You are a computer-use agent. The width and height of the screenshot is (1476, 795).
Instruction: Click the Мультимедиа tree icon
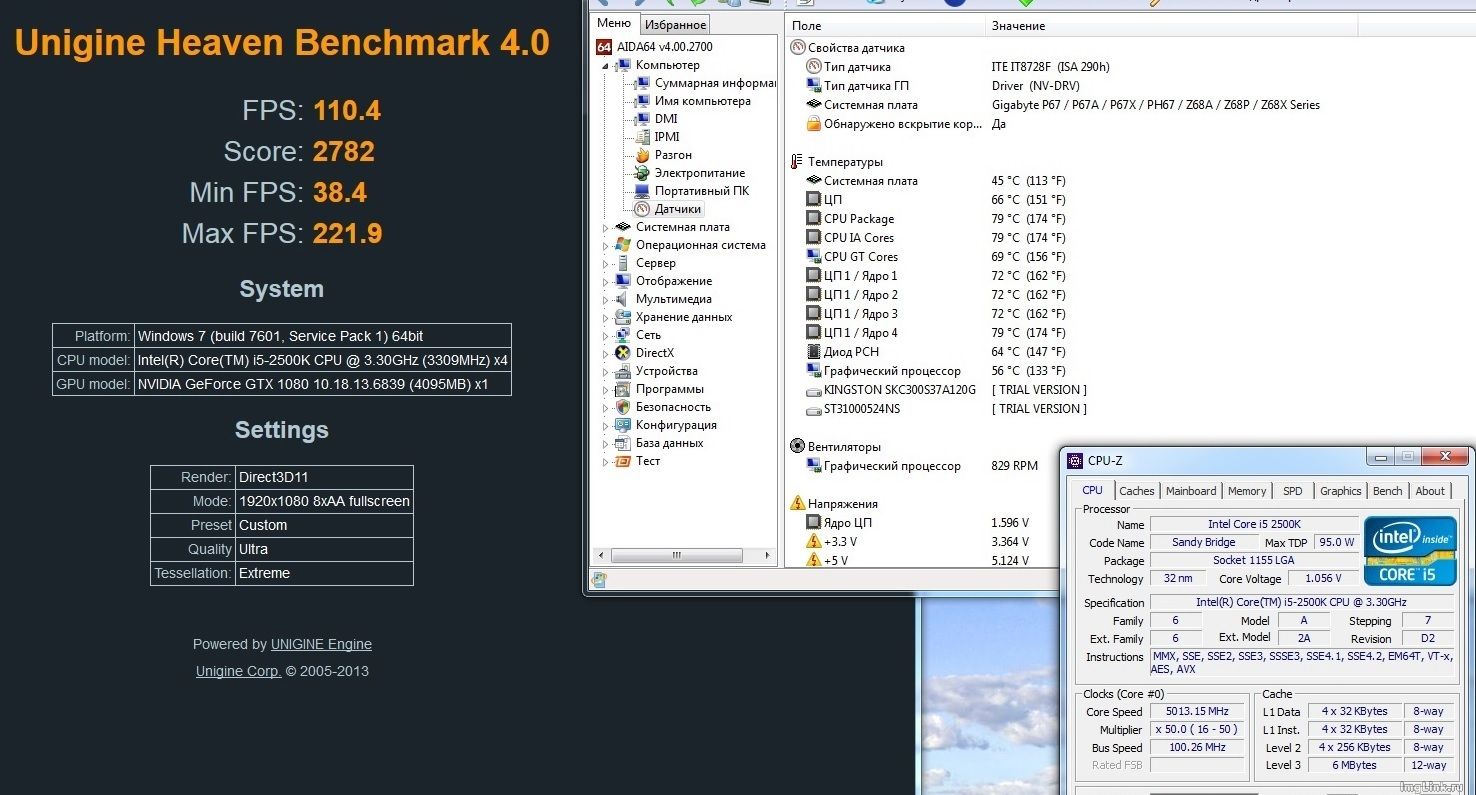(x=624, y=299)
